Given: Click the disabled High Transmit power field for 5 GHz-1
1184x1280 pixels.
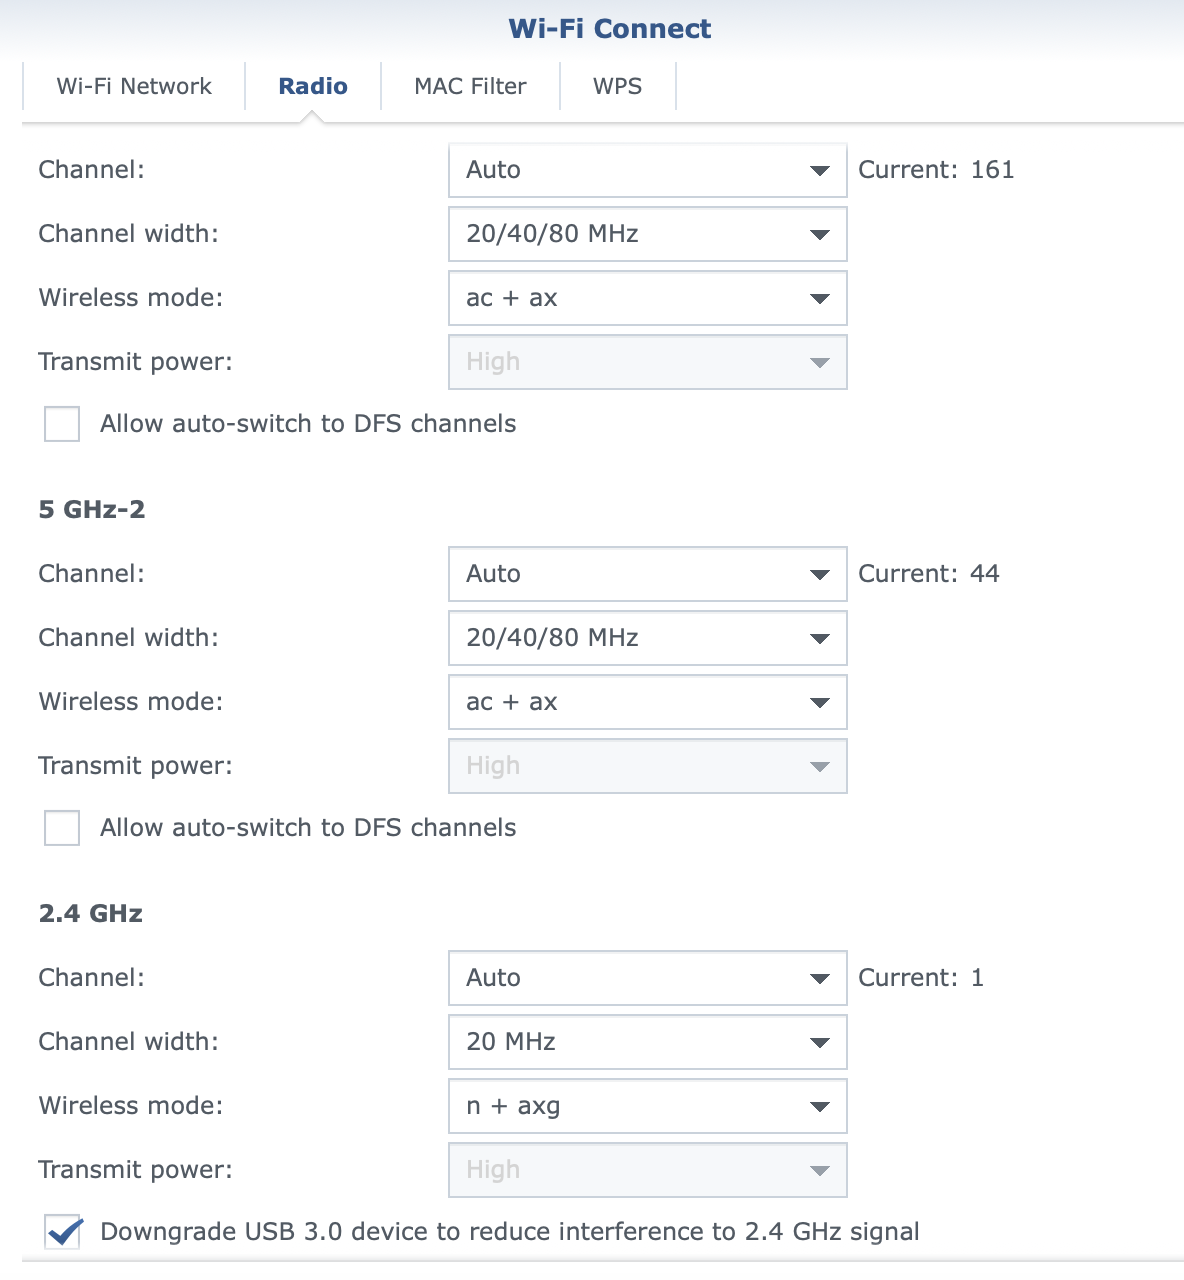Looking at the screenshot, I should 647,362.
